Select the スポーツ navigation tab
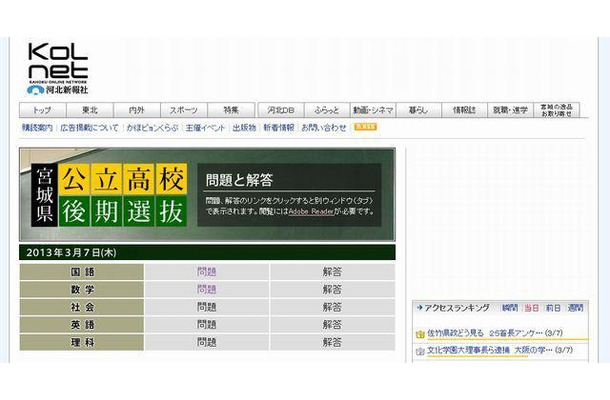The width and height of the screenshot is (610, 400). point(184,110)
